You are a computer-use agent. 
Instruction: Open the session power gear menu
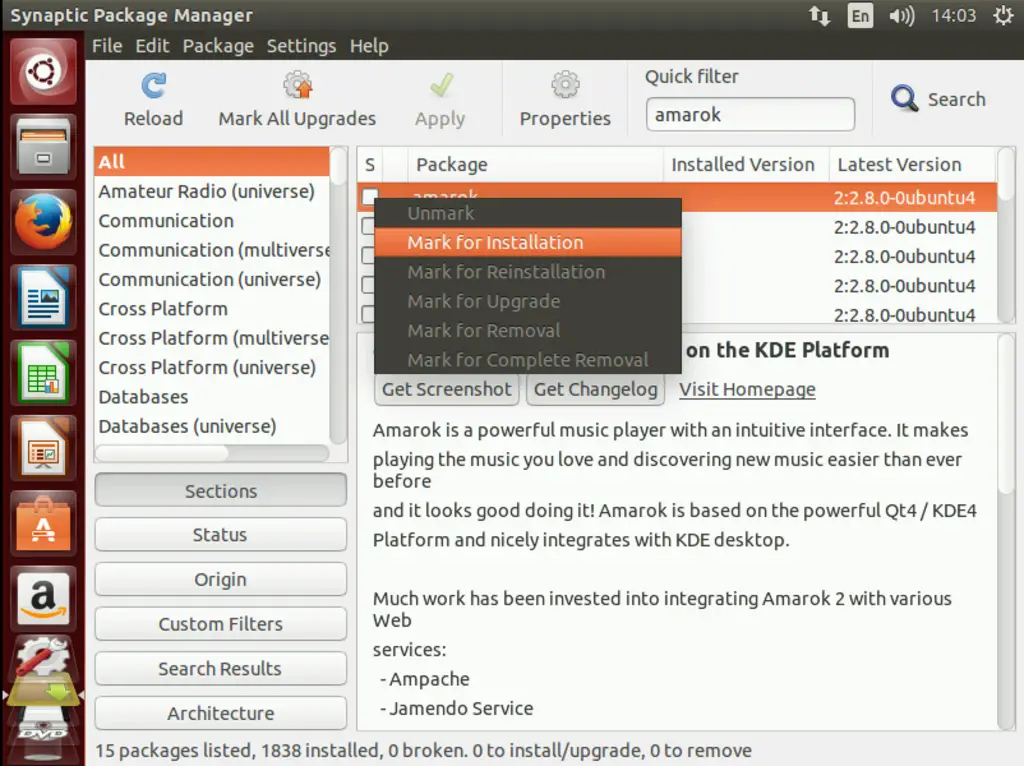tap(1003, 15)
